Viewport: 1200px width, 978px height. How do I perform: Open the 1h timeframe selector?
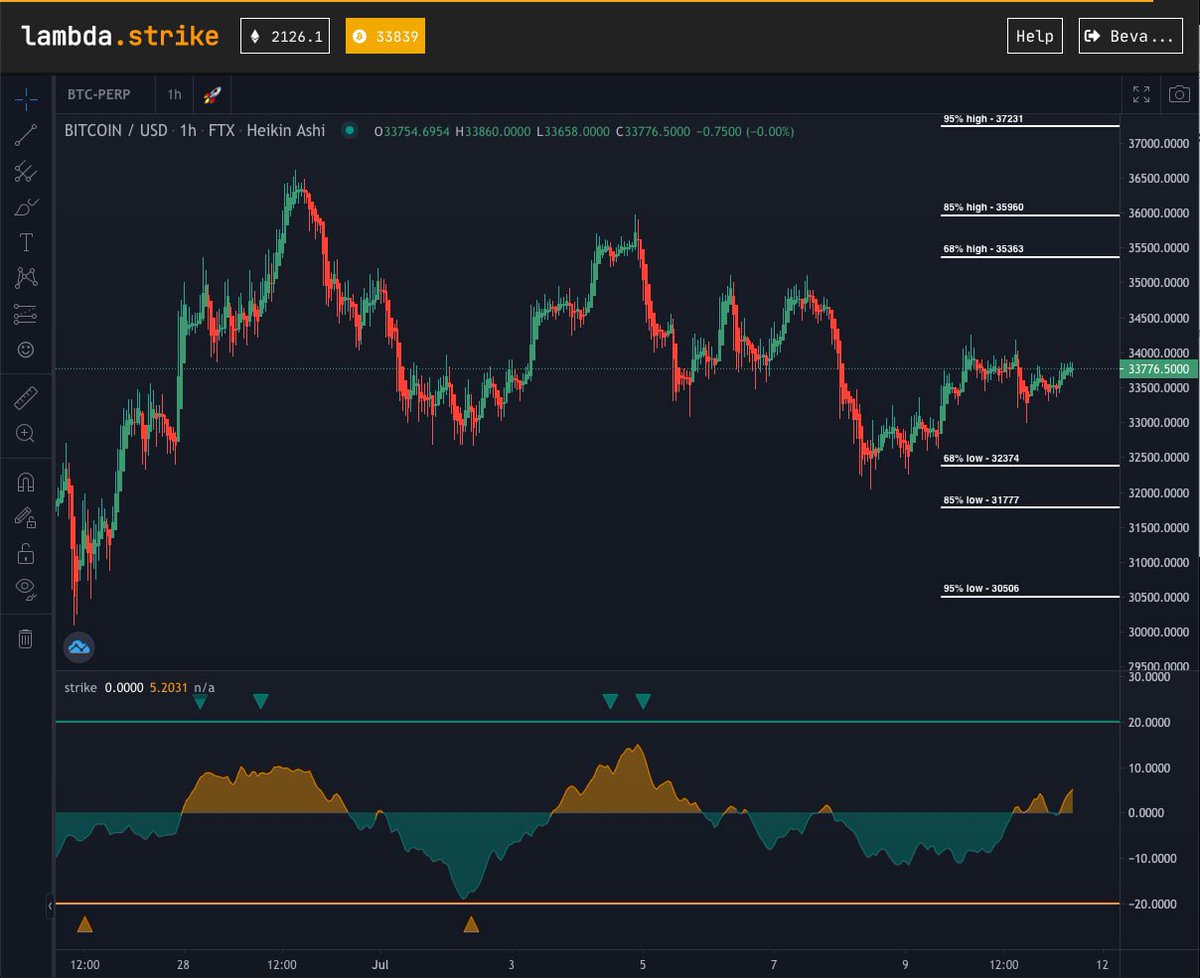[173, 94]
